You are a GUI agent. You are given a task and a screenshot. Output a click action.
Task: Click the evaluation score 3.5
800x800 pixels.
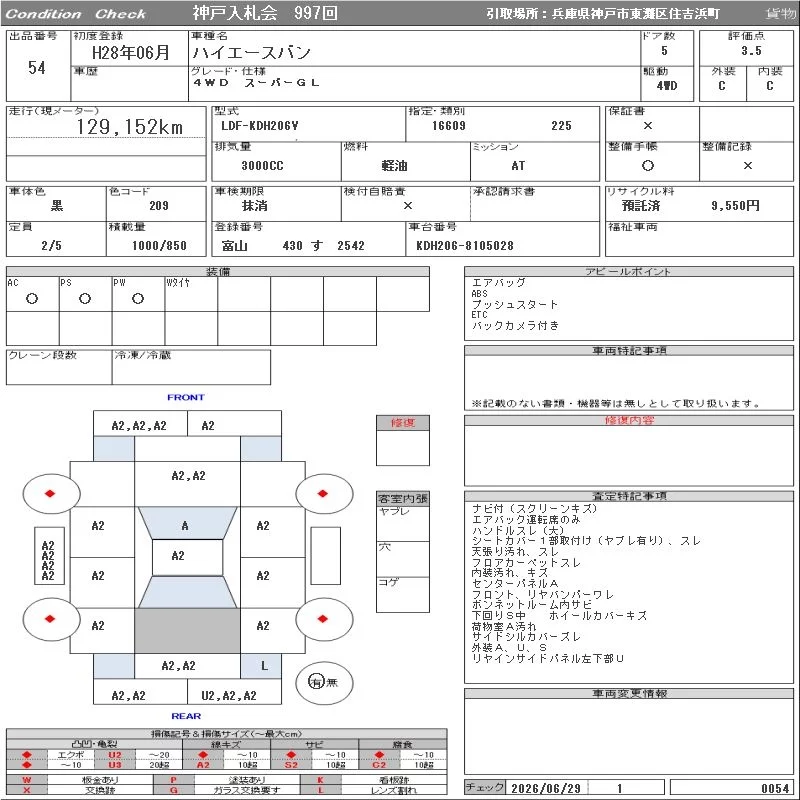click(x=751, y=51)
